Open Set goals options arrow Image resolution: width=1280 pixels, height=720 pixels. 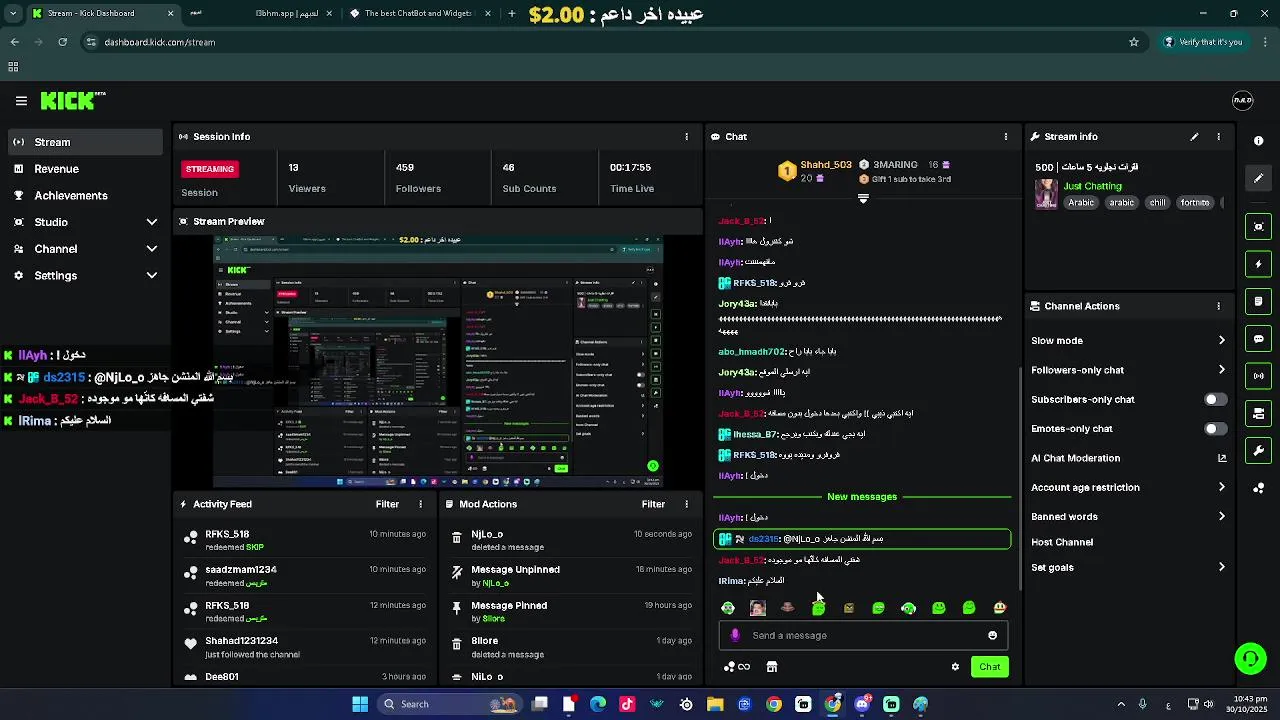pos(1222,567)
